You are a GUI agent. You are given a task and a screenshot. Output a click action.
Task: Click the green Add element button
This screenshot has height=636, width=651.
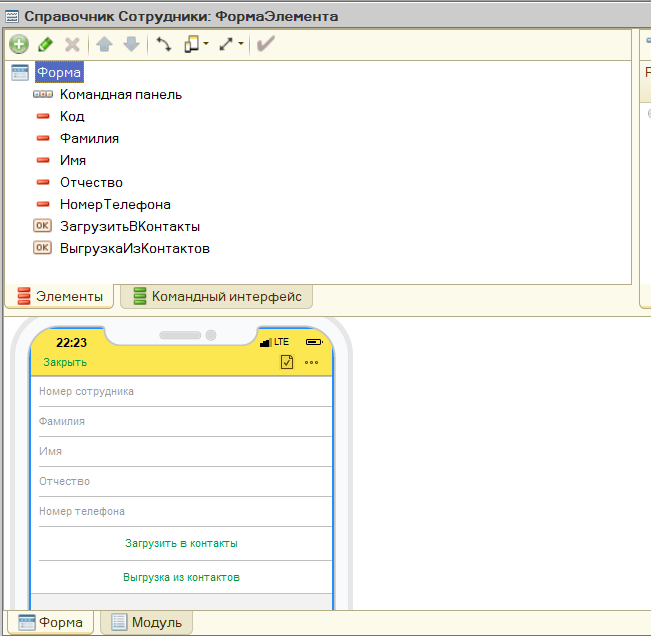tap(19, 44)
